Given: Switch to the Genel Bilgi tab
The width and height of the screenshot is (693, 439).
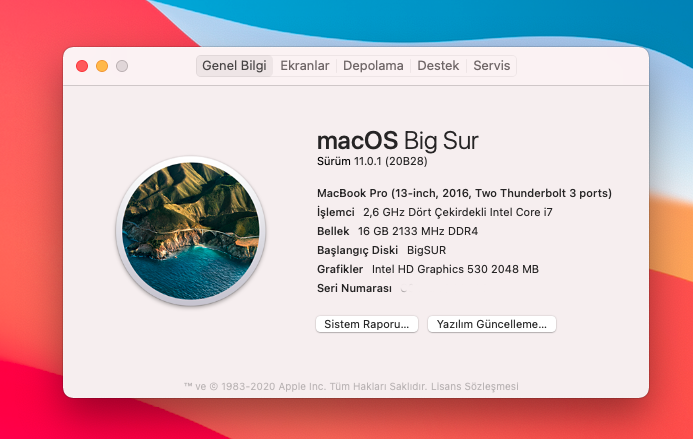Looking at the screenshot, I should pyautogui.click(x=234, y=66).
